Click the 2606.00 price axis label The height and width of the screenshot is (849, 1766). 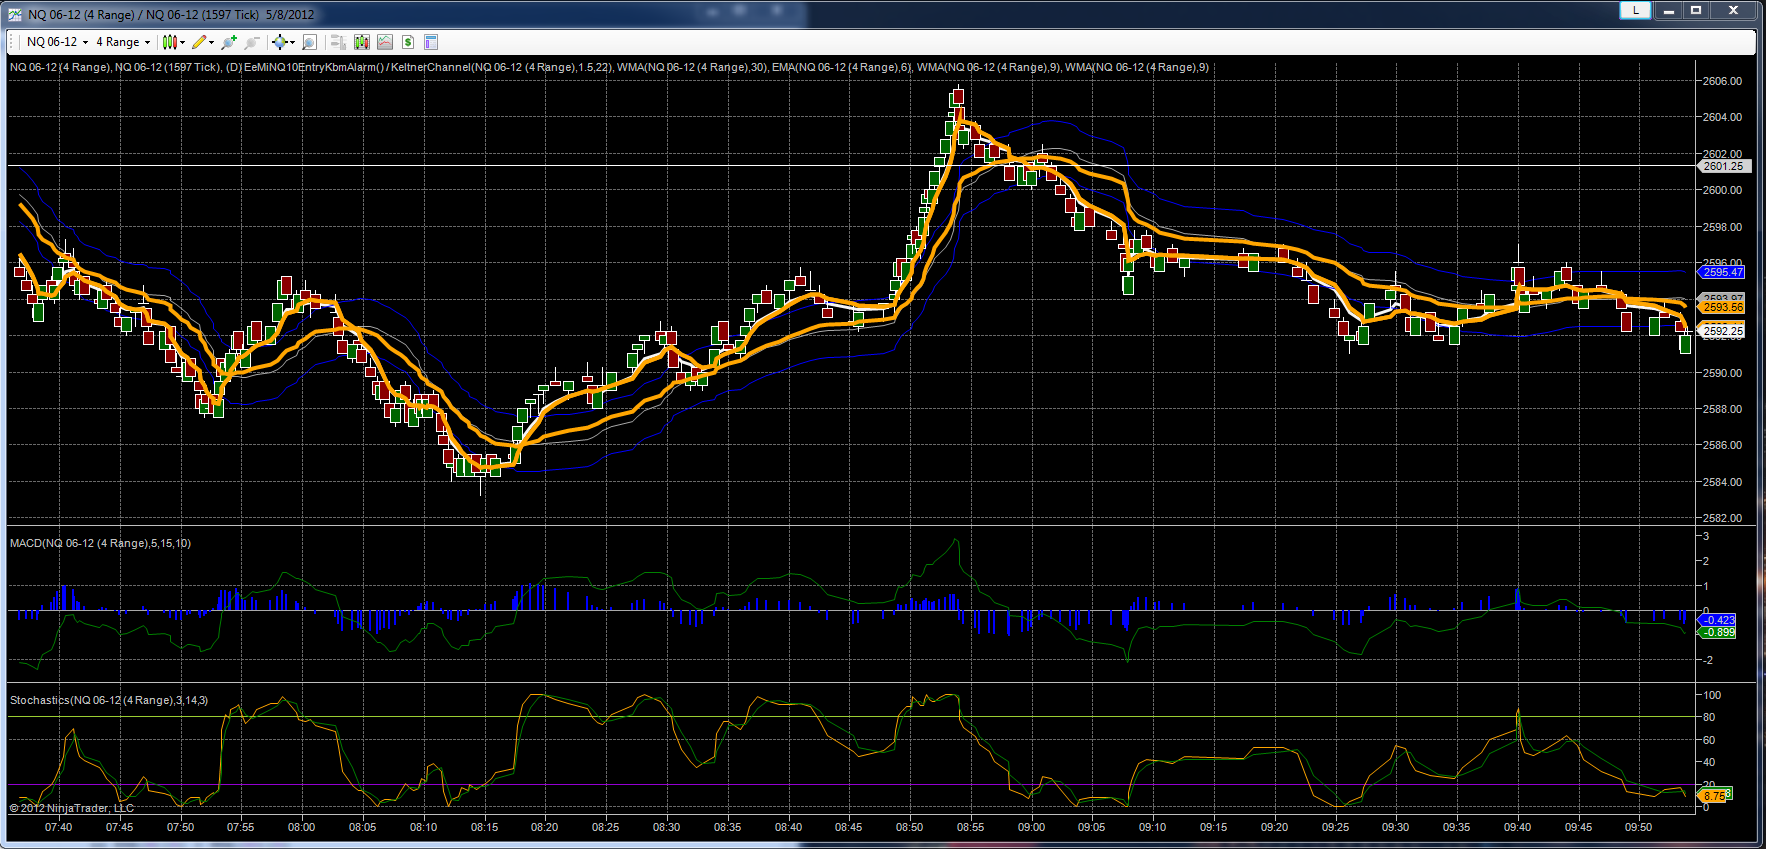tap(1722, 81)
